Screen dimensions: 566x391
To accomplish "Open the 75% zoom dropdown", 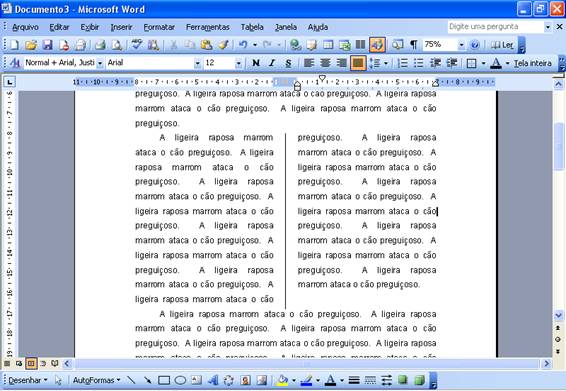I will point(461,45).
